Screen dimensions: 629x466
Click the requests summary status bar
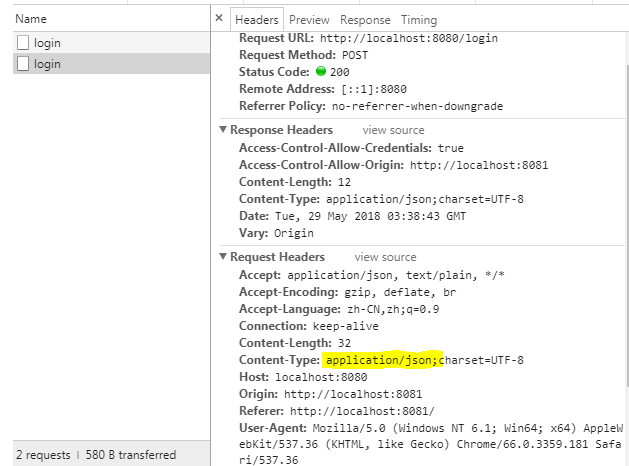pyautogui.click(x=96, y=455)
